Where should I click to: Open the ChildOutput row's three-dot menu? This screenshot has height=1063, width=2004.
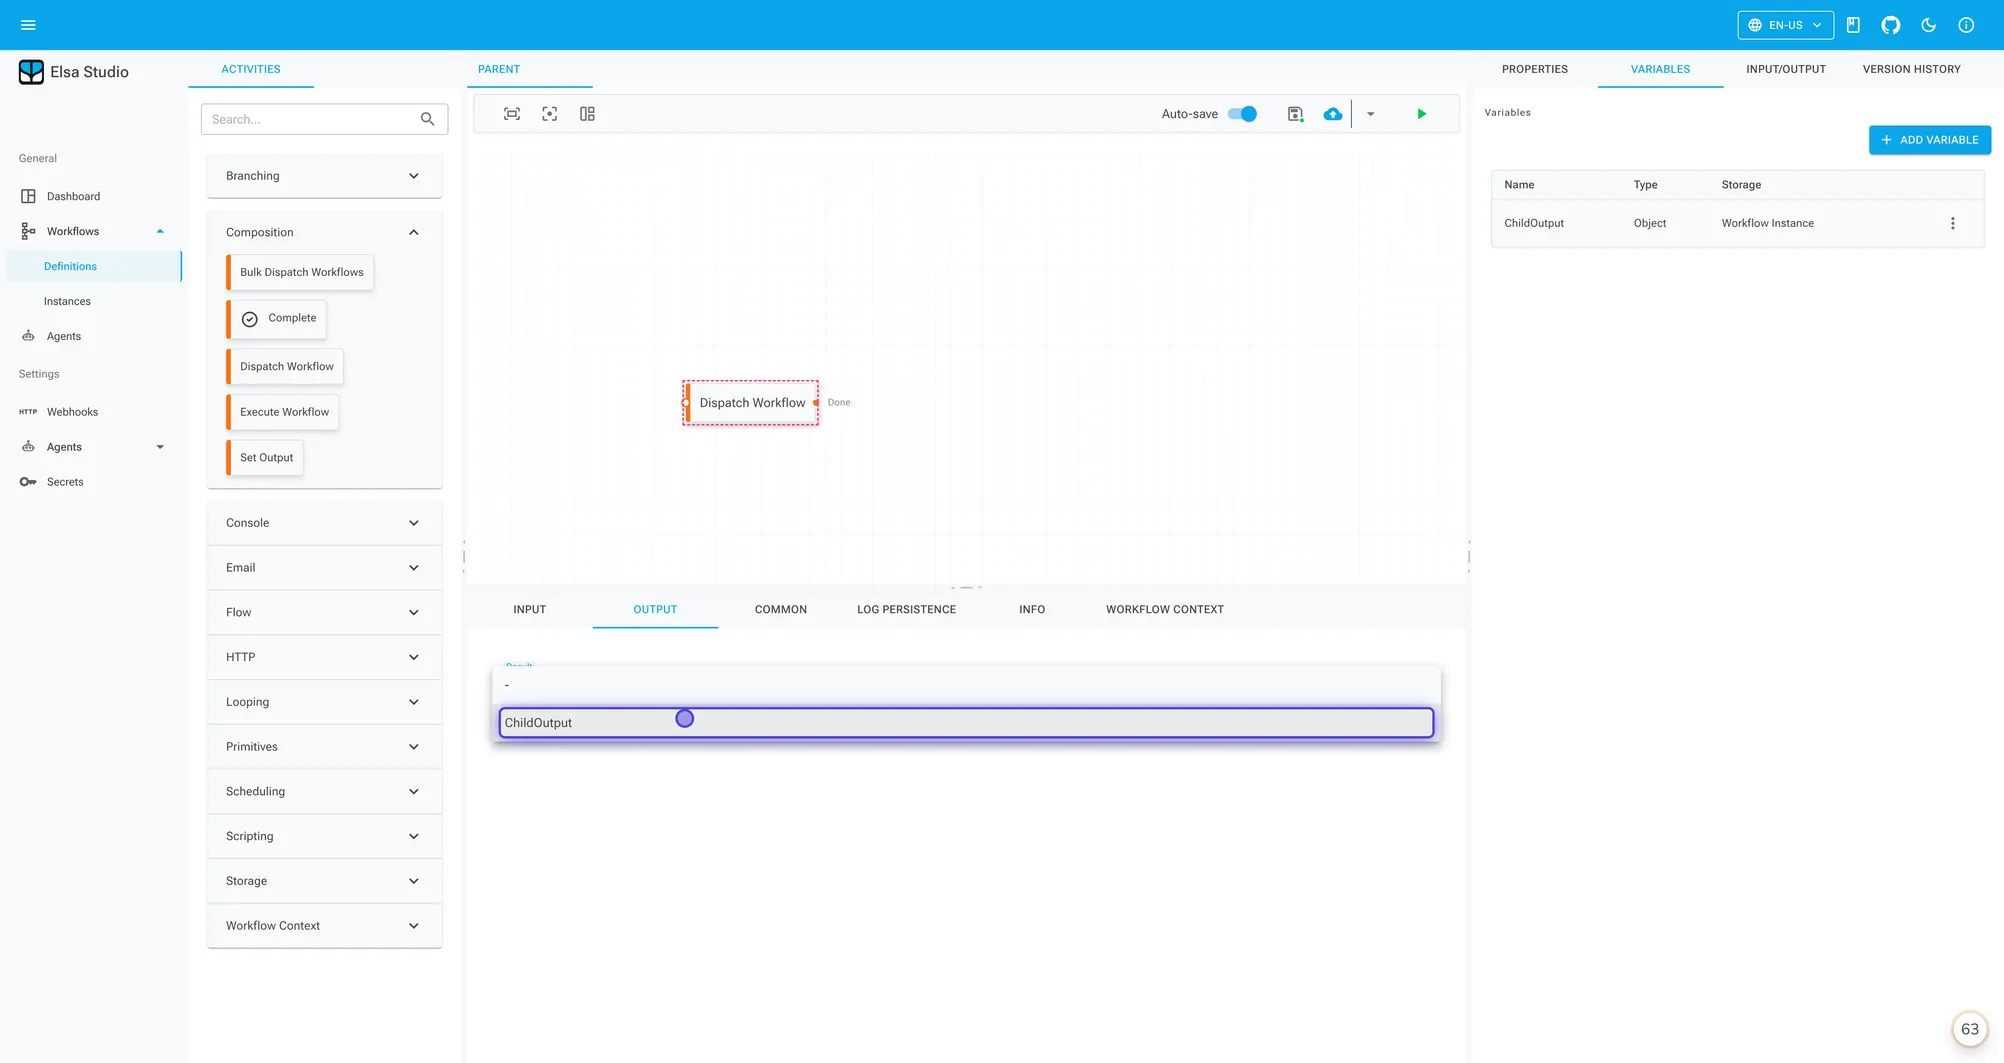tap(1952, 223)
